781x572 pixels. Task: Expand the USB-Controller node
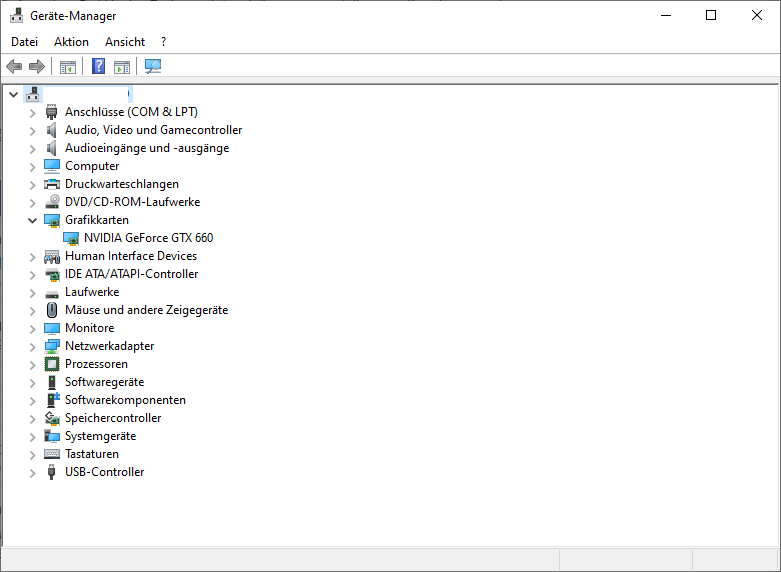[33, 472]
